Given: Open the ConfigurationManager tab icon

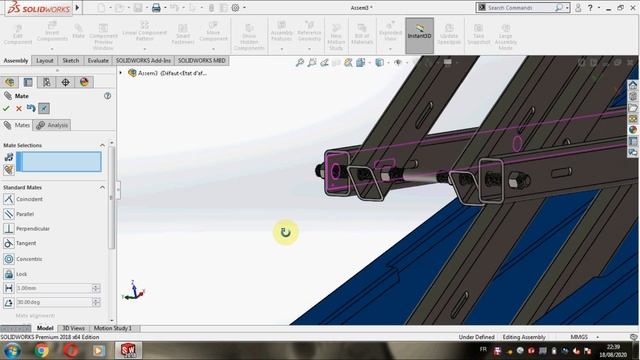Looking at the screenshot, I should pos(47,82).
